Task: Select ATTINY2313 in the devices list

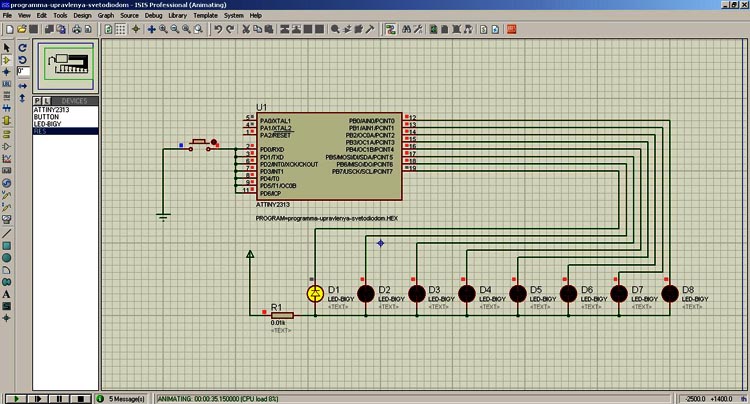Action: [x=52, y=109]
